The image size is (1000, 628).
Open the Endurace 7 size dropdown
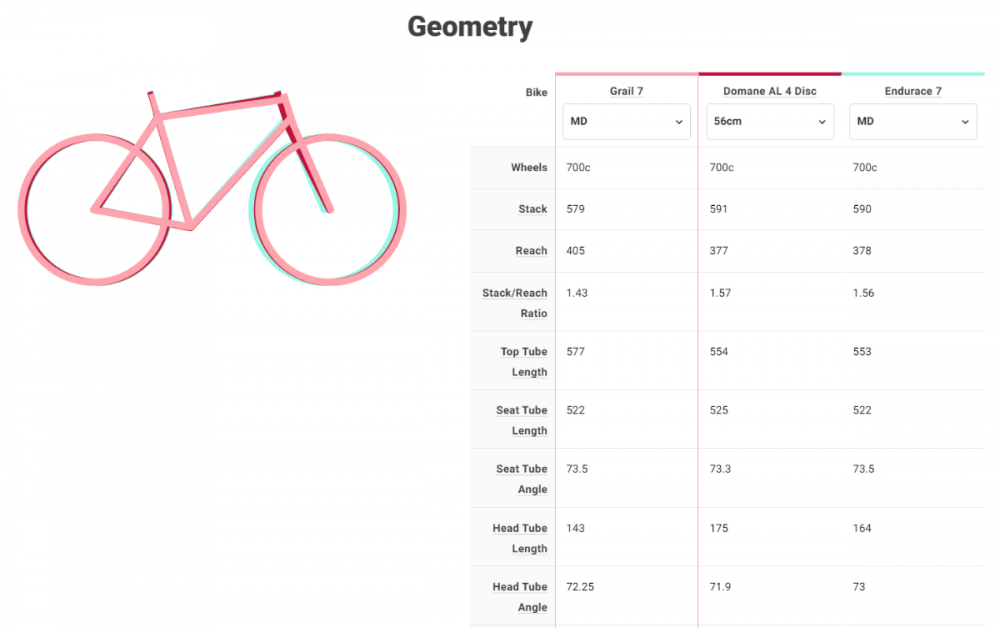pos(913,122)
